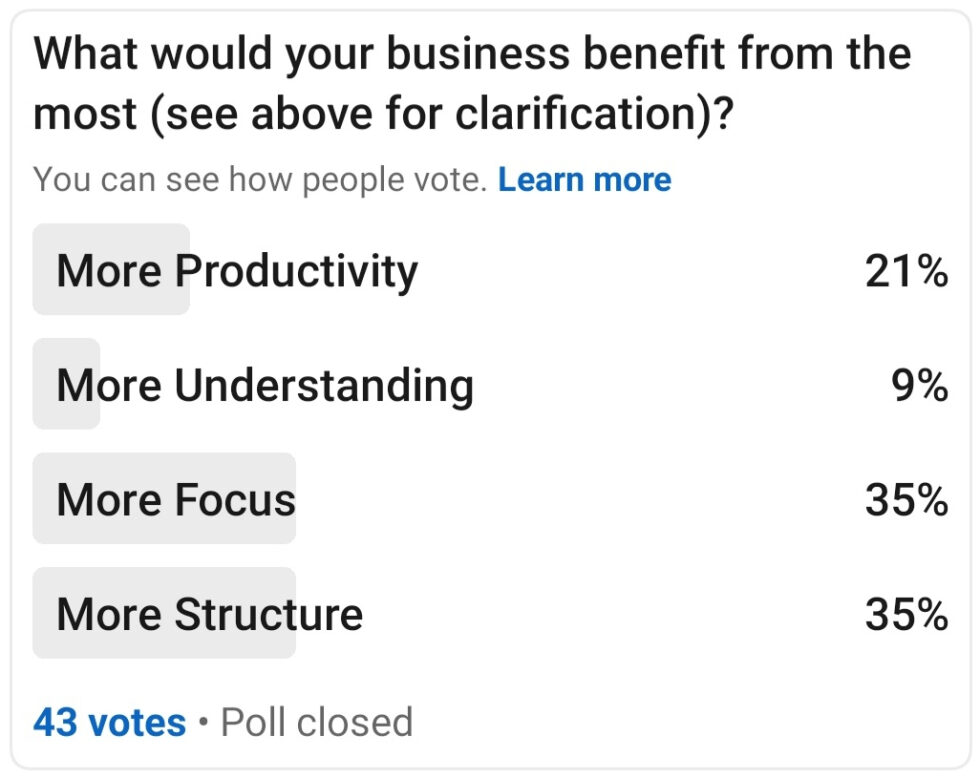Click the 35% result next to More Focus

(x=905, y=499)
